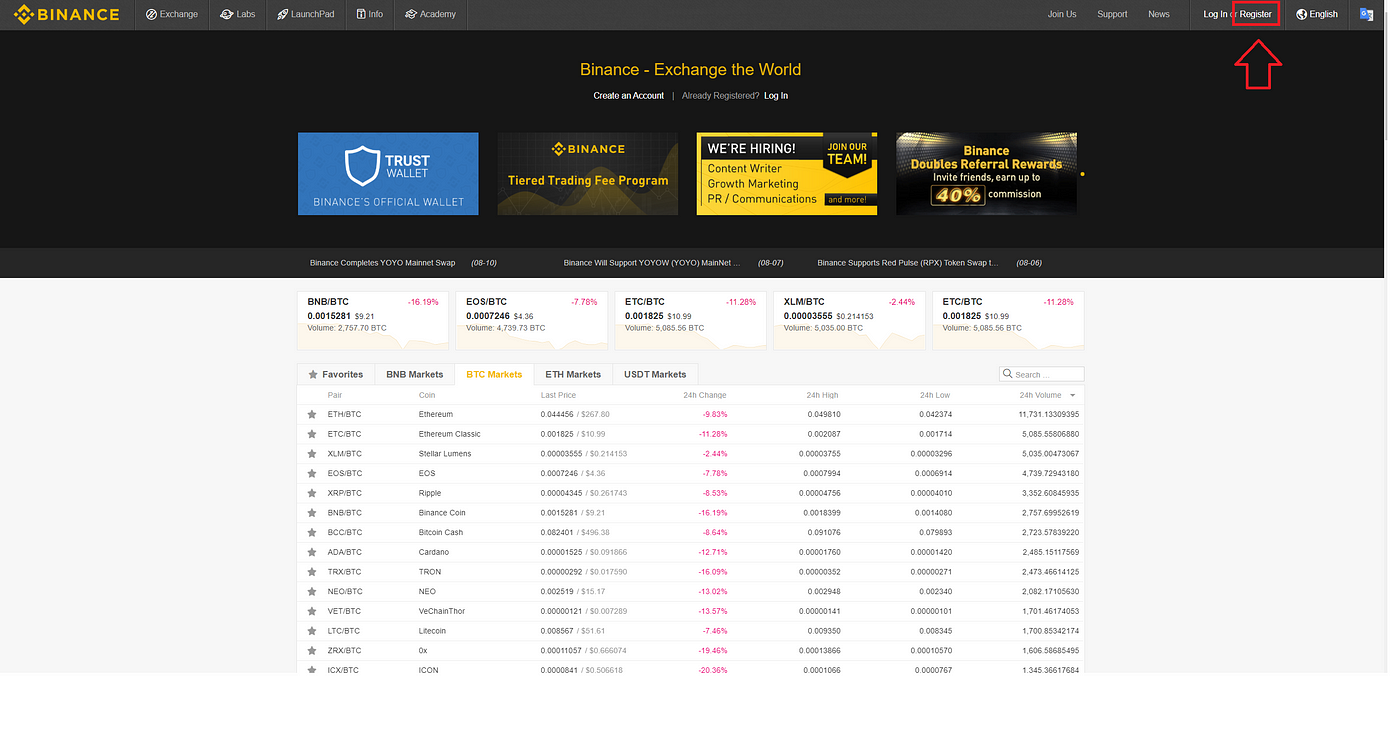Open the We're Hiring banner
This screenshot has width=1400, height=754.
click(x=787, y=174)
